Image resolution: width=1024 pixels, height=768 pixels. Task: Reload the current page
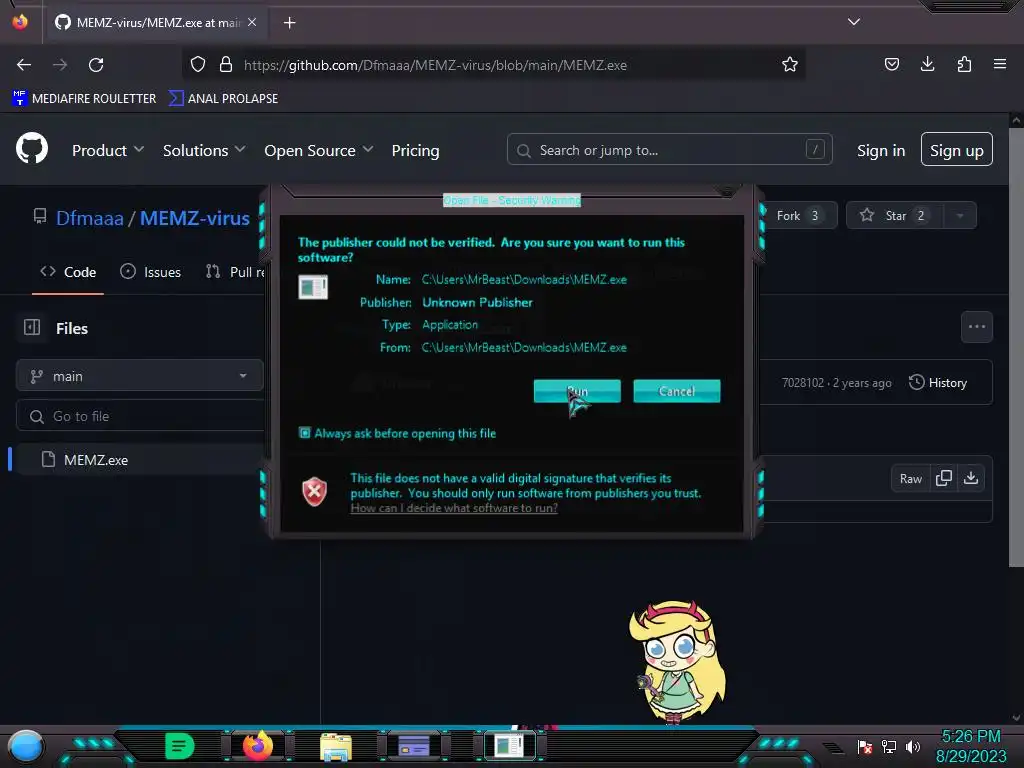click(96, 65)
